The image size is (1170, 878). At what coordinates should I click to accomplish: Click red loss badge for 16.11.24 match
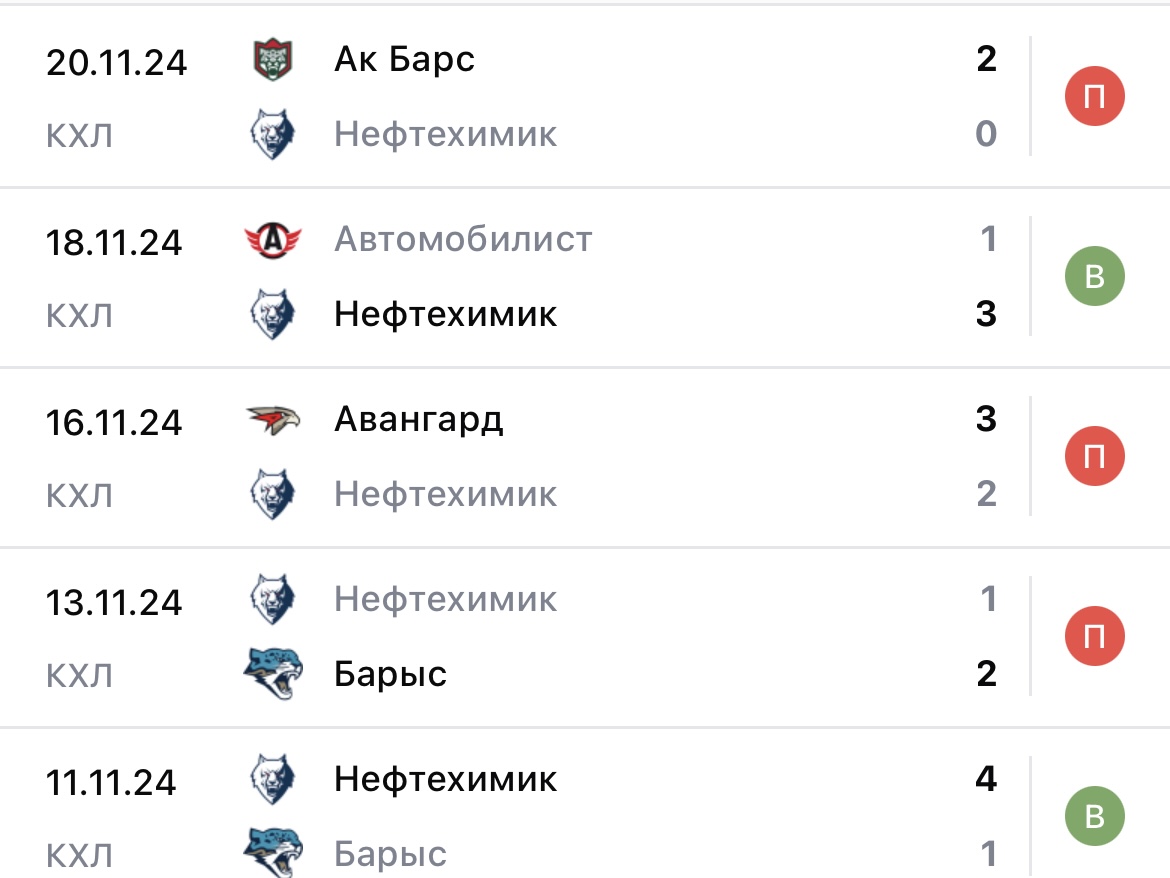click(1094, 457)
